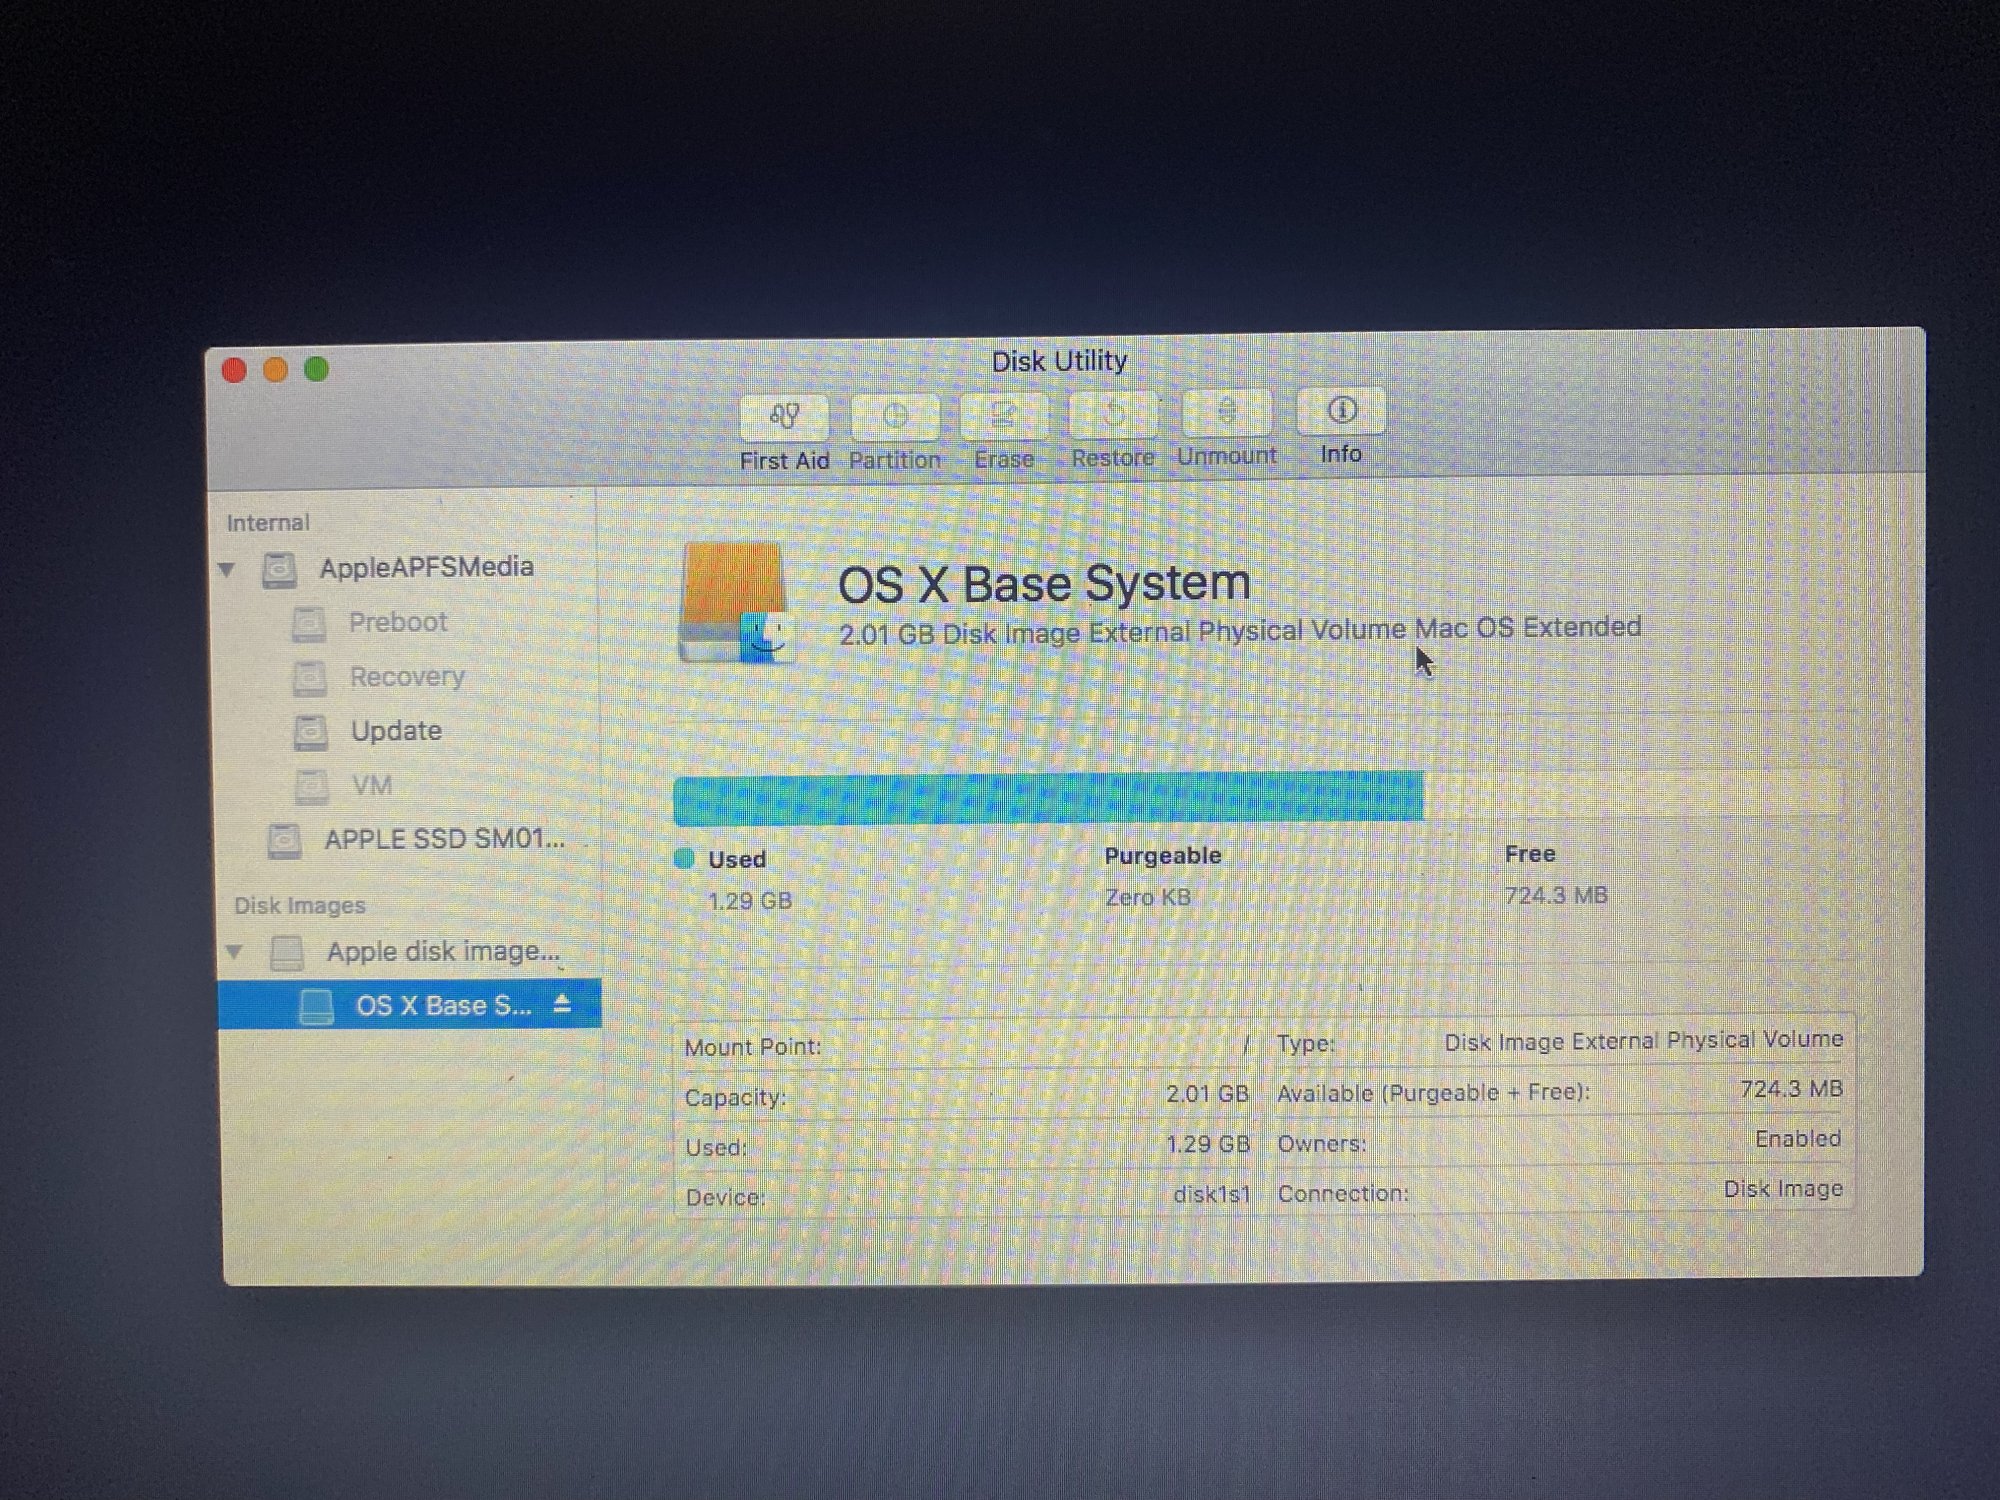Click the Erase toolbar icon
This screenshot has width=2000, height=1500.
(x=1004, y=415)
